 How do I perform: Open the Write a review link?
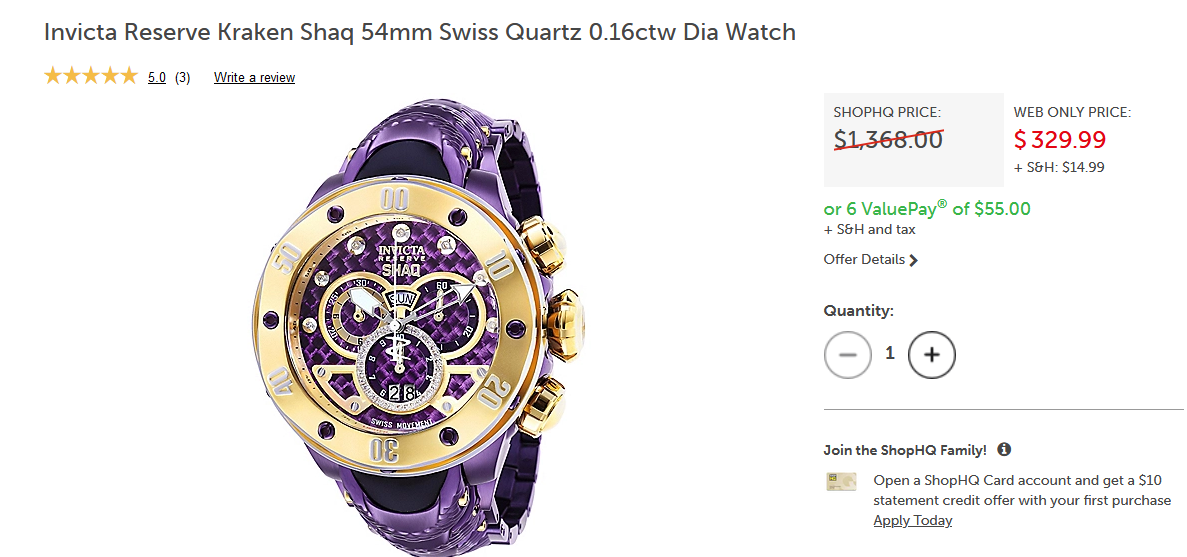point(254,77)
